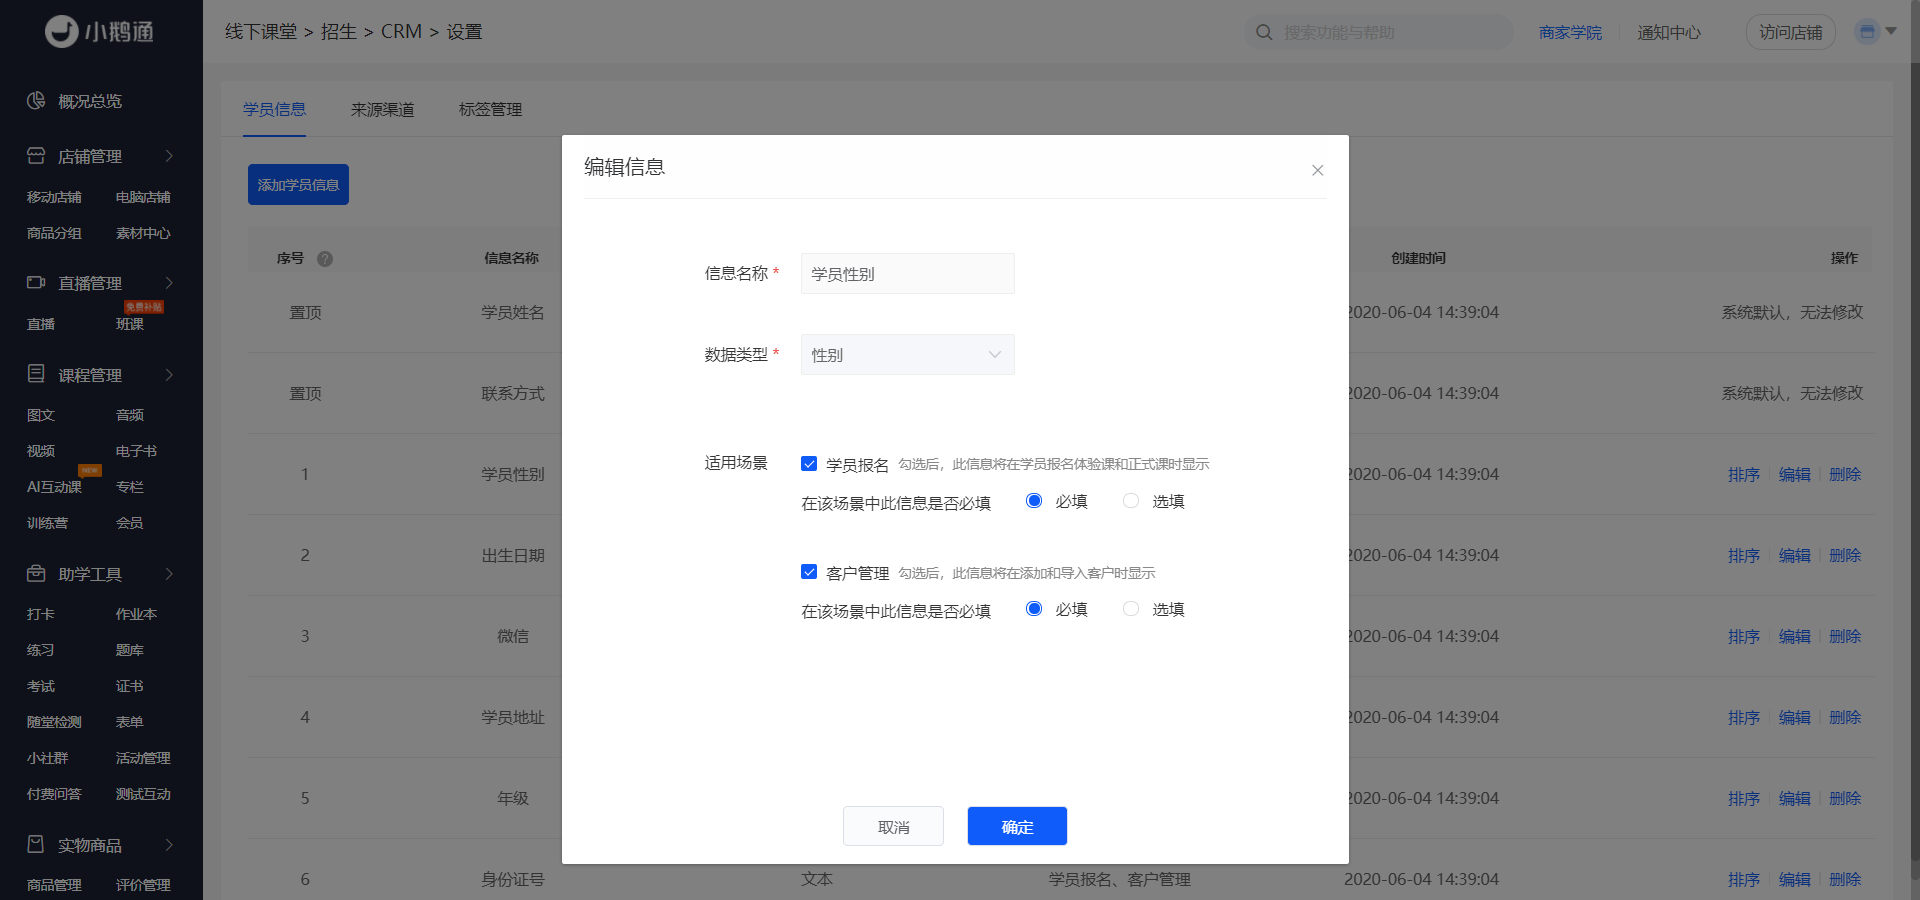
Task: Click the search magnifier icon
Action: coord(1264,32)
